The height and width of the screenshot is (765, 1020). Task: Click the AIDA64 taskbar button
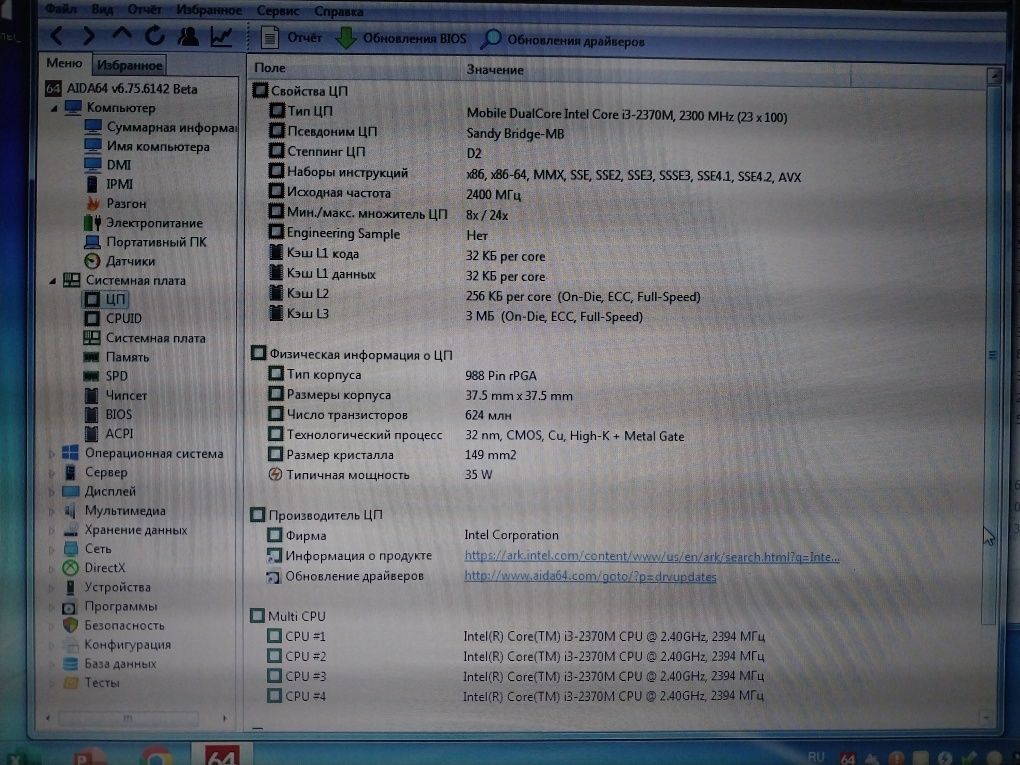(x=221, y=755)
